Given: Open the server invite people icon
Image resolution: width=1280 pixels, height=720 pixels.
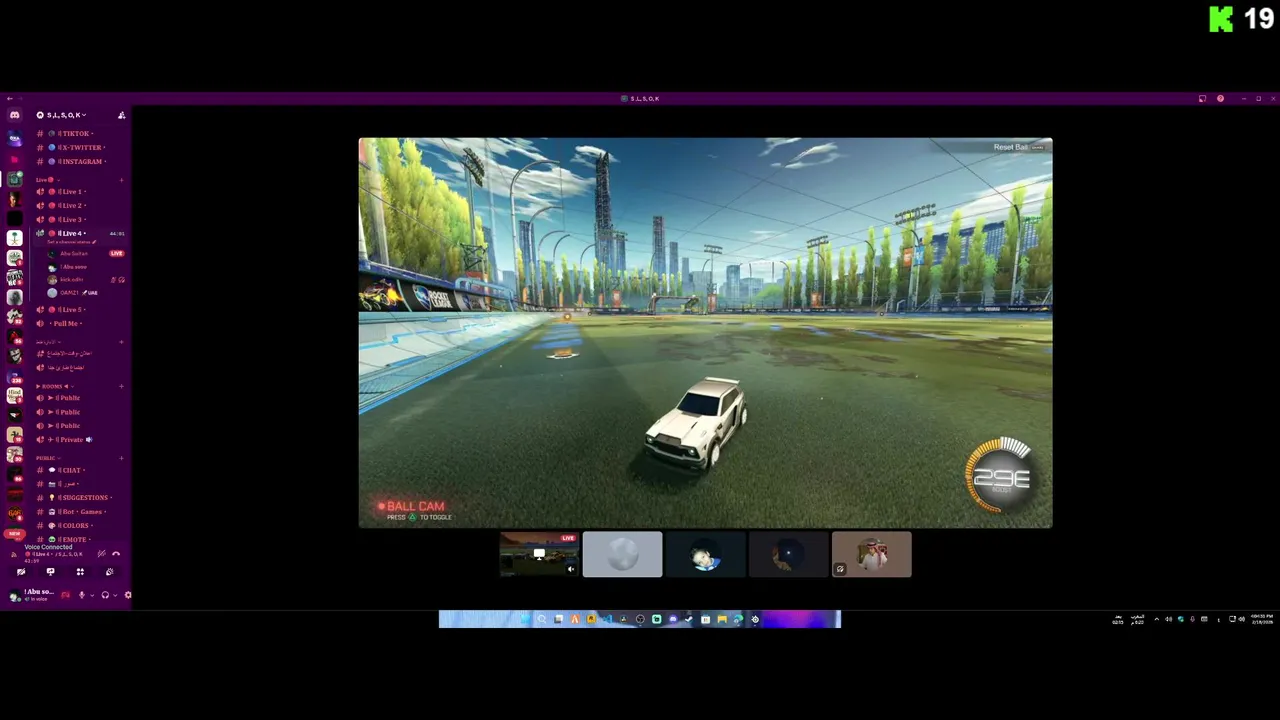Looking at the screenshot, I should [122, 115].
